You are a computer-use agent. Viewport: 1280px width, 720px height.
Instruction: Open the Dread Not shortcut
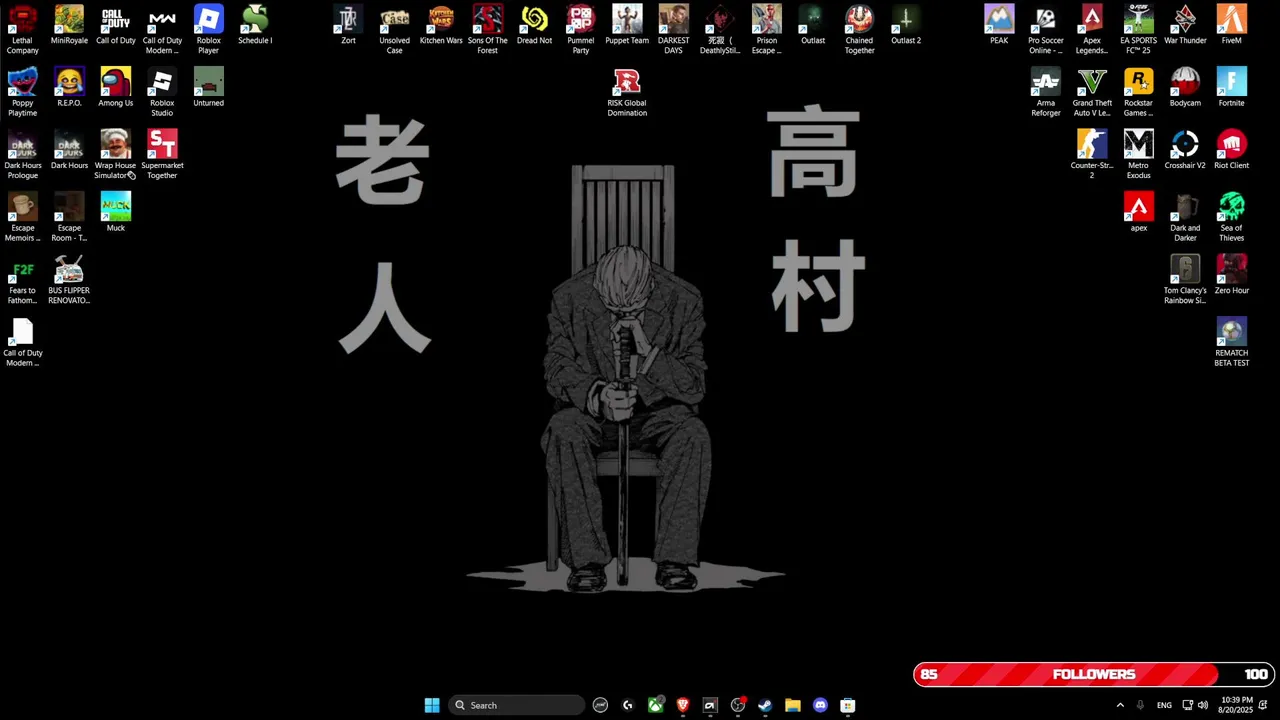click(x=534, y=25)
